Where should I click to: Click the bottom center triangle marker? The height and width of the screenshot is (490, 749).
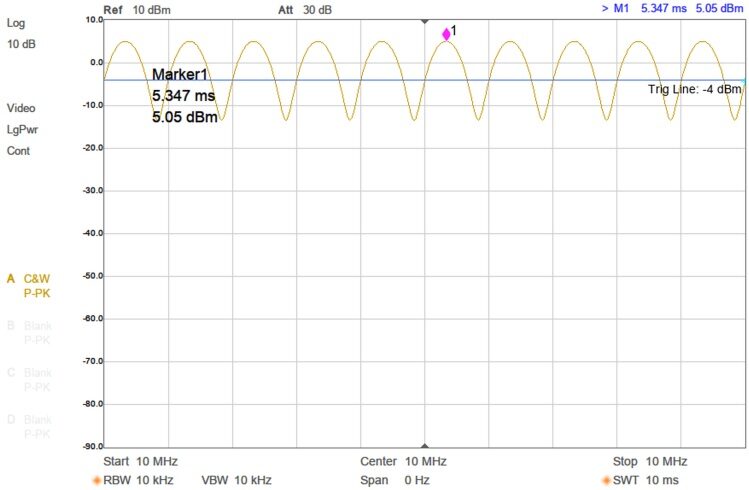coord(425,446)
